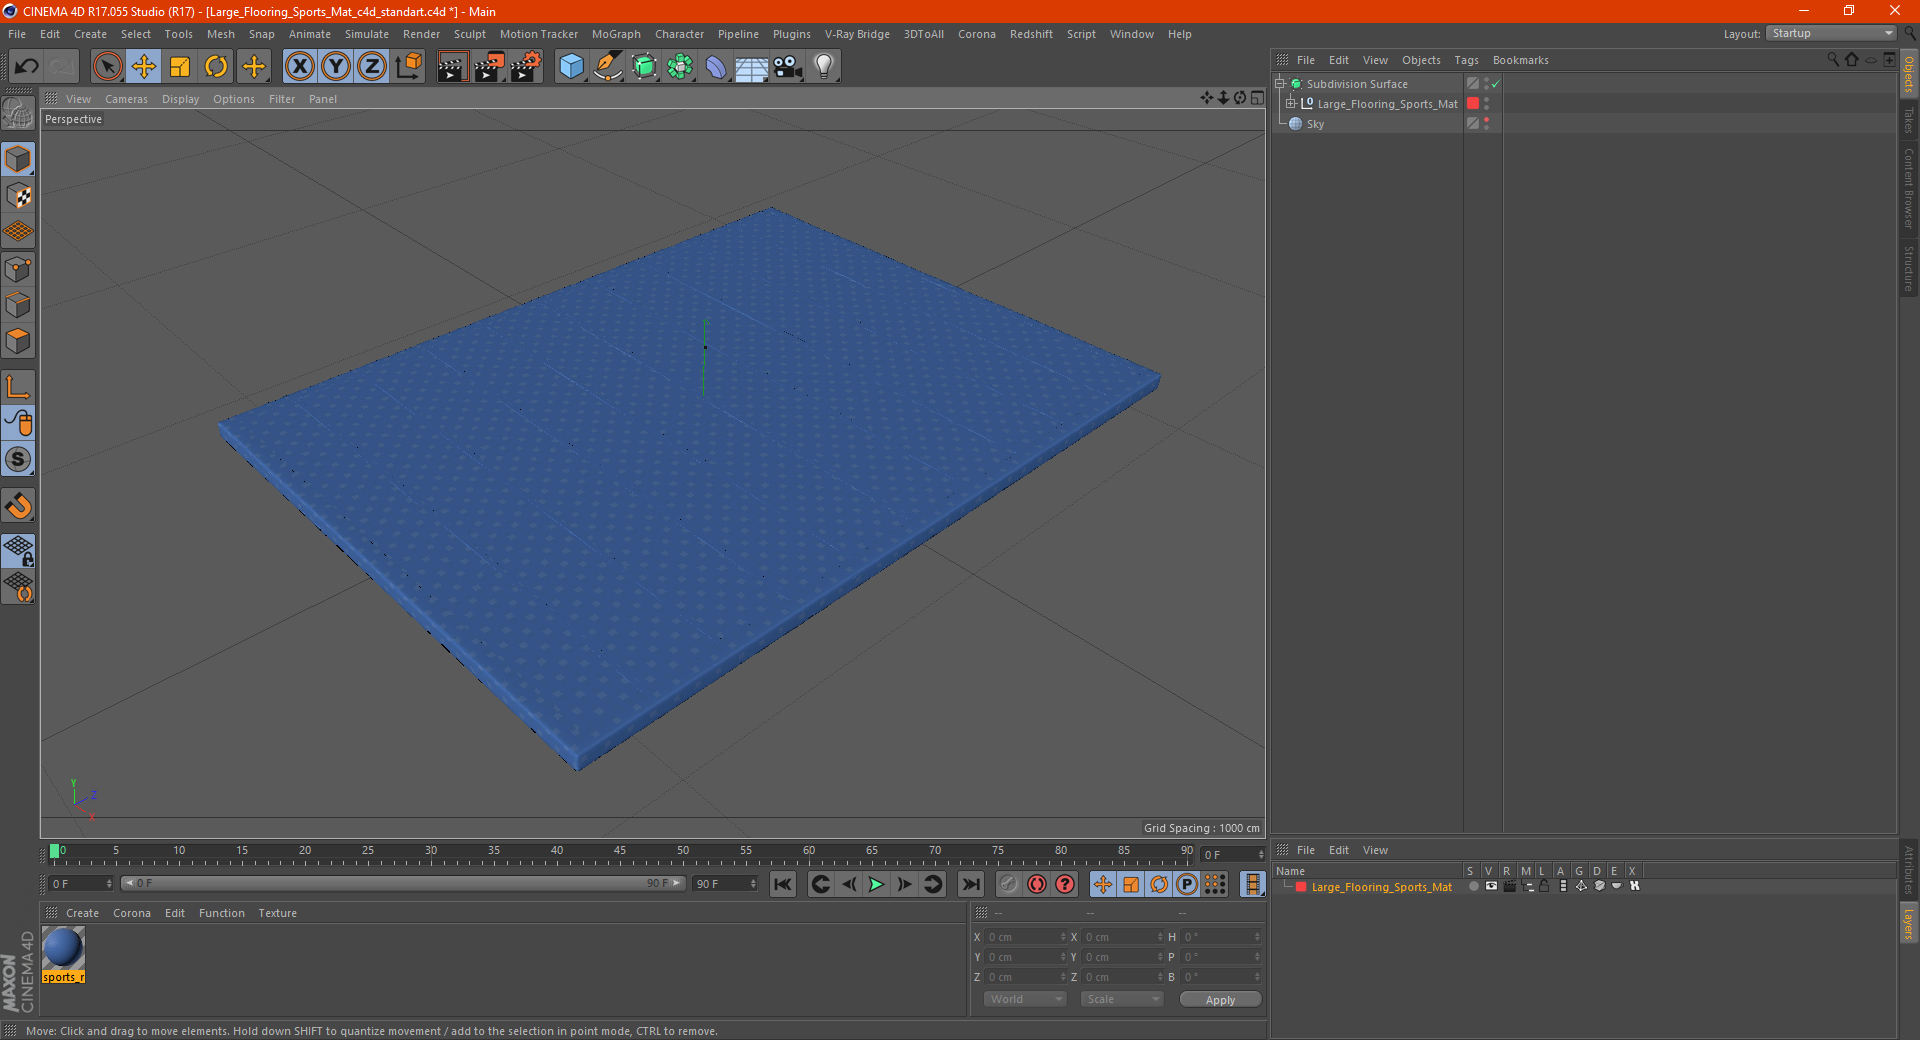Screen dimensions: 1920x1040
Task: Open the Content Browser side tab
Action: point(1908,187)
